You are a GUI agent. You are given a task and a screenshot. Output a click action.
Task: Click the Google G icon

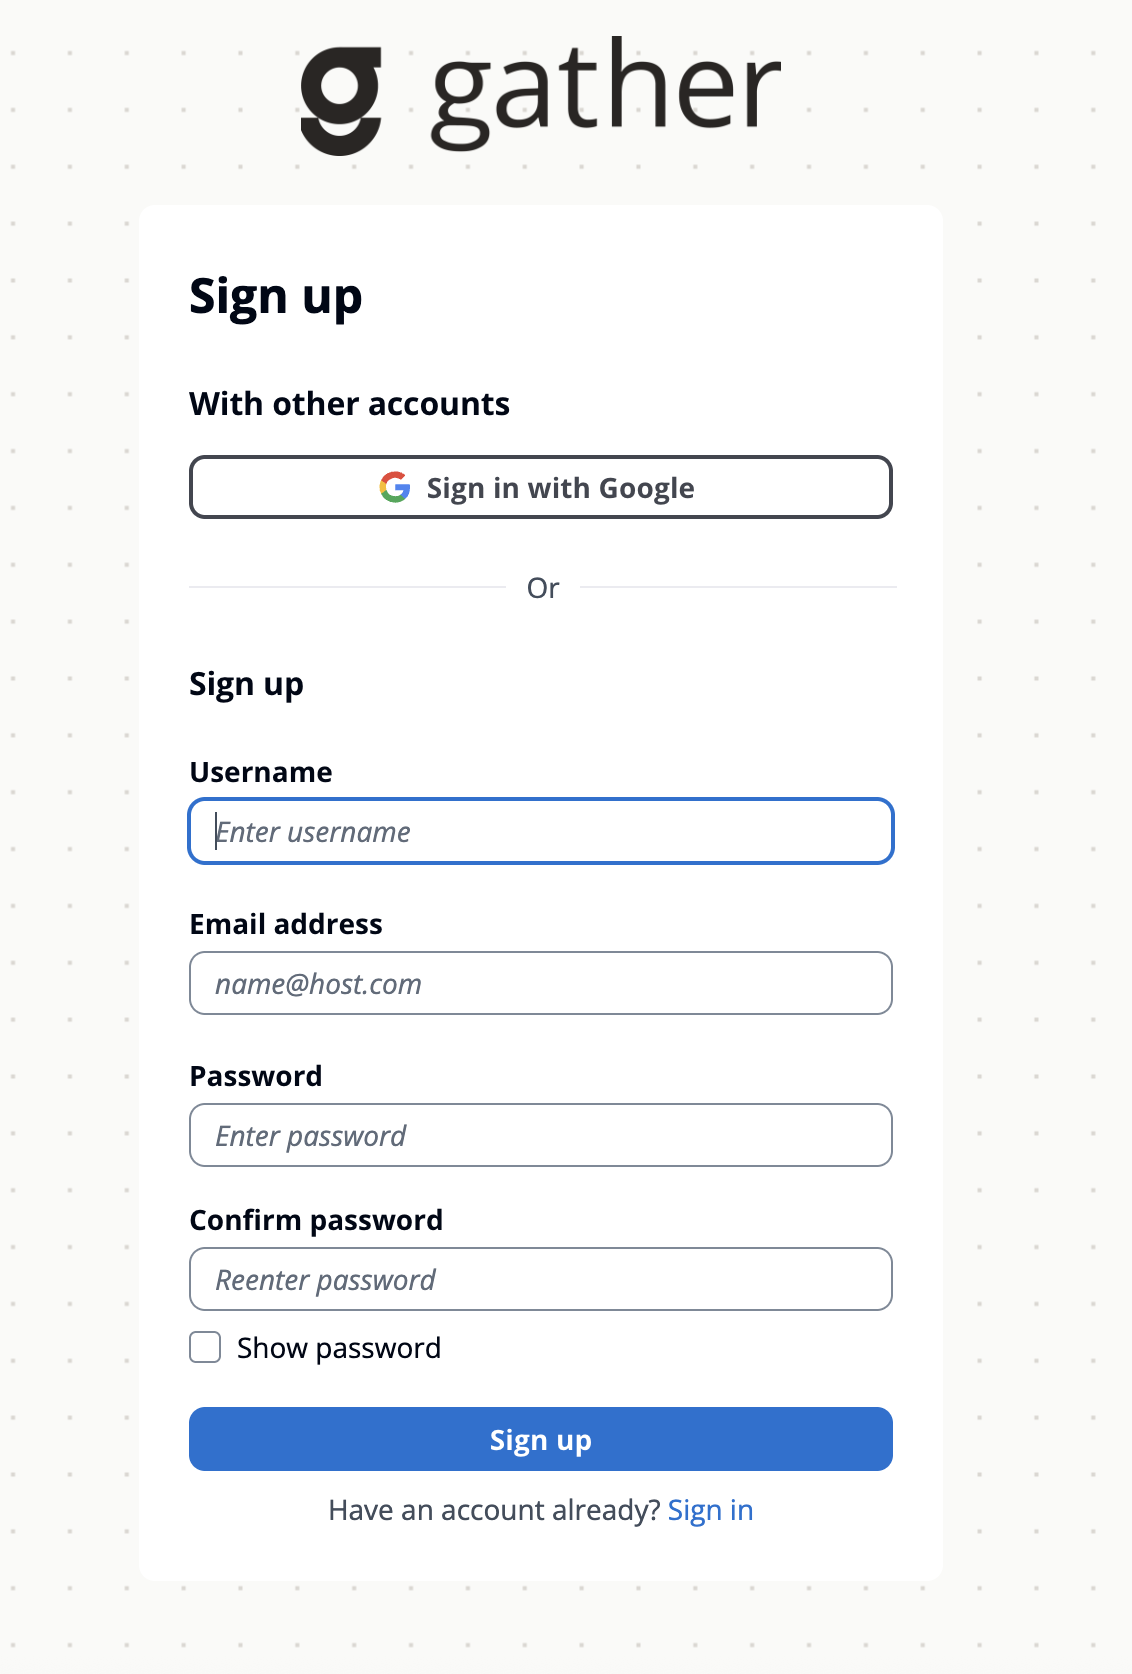[395, 487]
